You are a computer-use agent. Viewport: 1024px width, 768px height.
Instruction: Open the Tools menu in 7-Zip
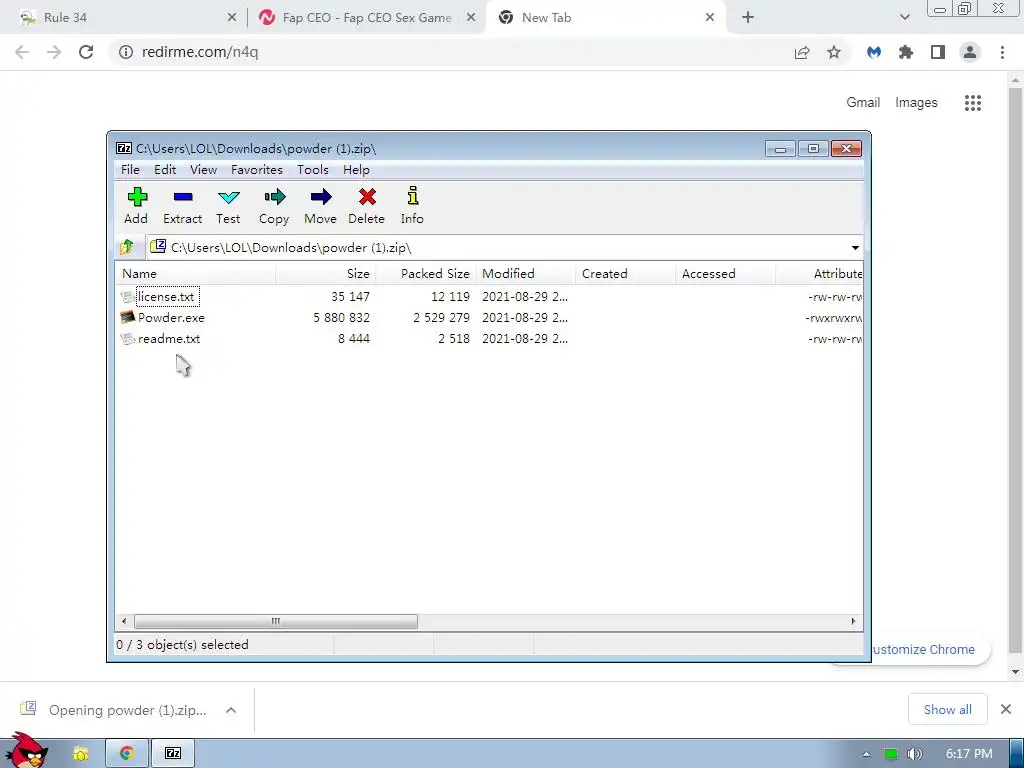313,170
